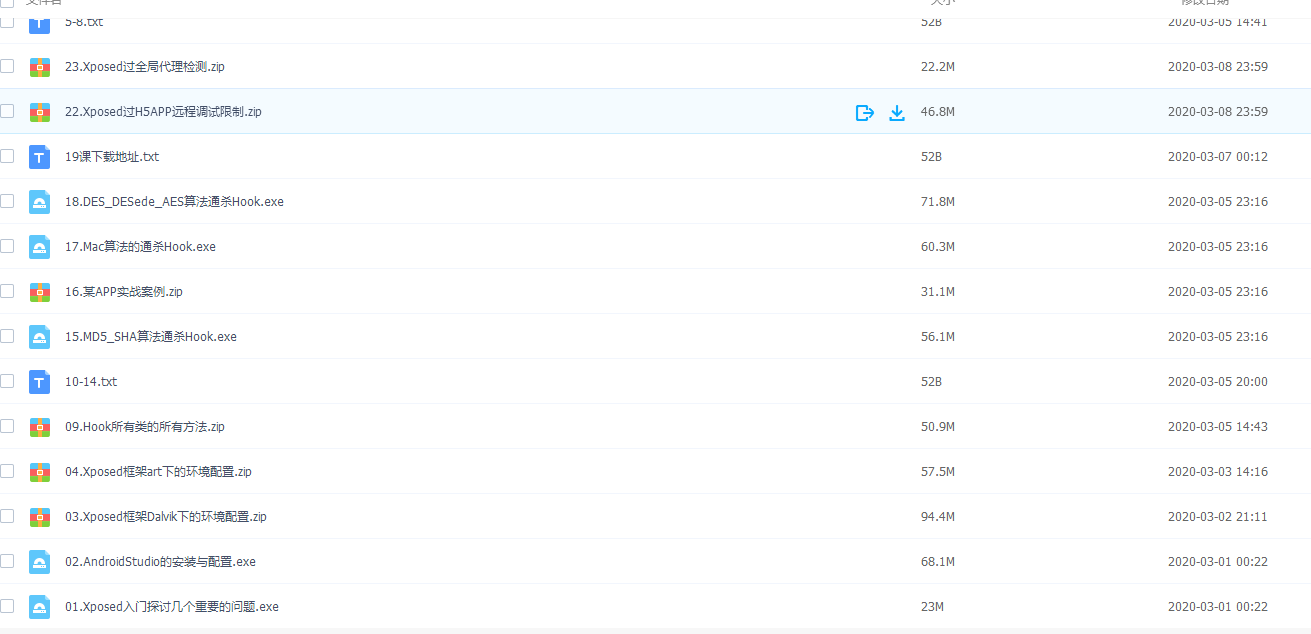1311x634 pixels.
Task: Open the file 23.Xposed过全局代理检测.zip
Action: 145,67
